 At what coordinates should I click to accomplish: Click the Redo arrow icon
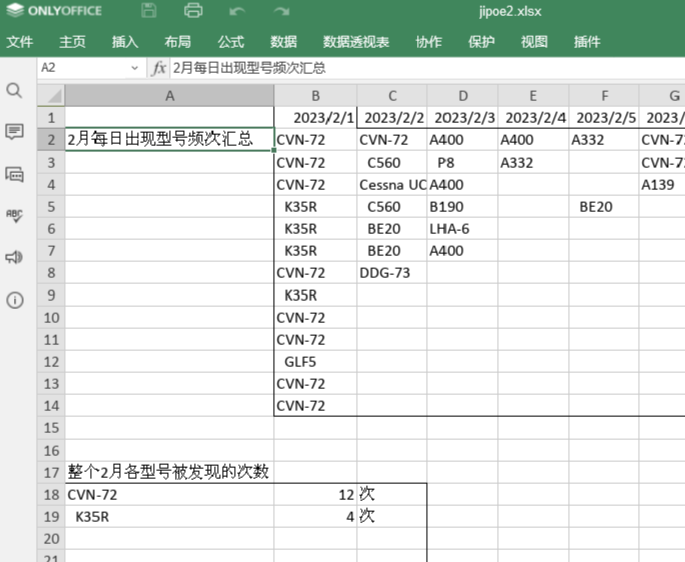(282, 11)
